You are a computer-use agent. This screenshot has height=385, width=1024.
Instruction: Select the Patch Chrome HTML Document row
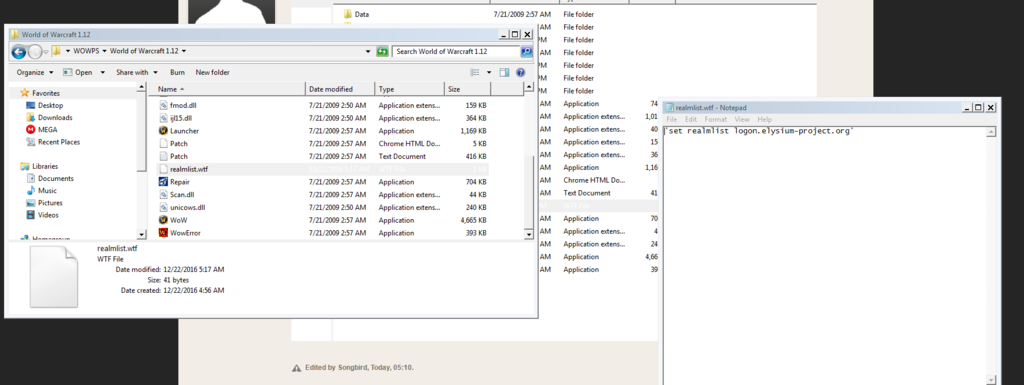click(324, 144)
